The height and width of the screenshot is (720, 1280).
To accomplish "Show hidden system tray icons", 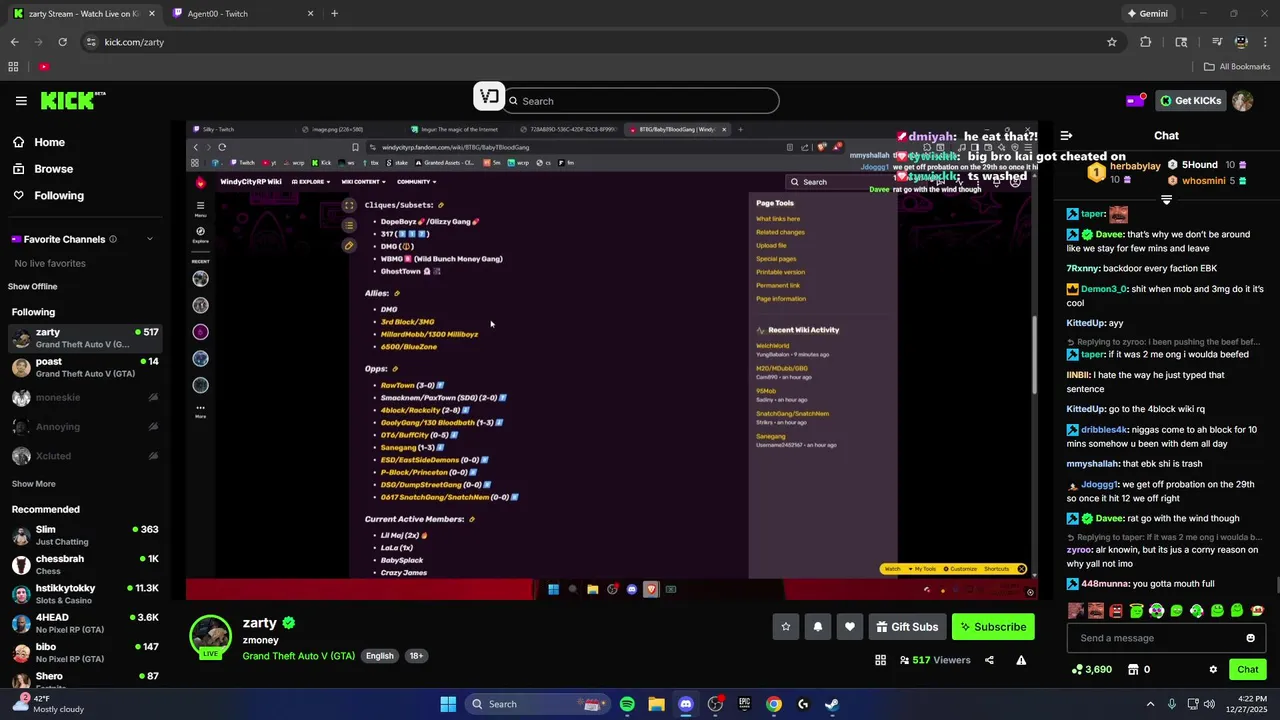I will tap(1150, 704).
